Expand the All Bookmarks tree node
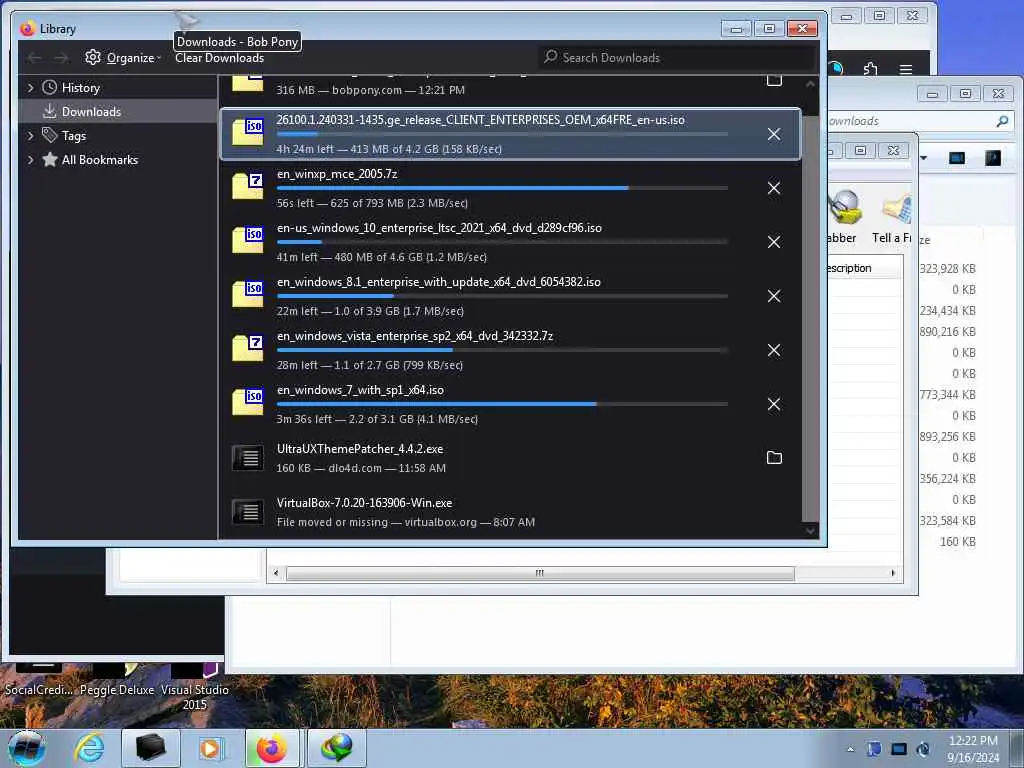The image size is (1024, 768). point(31,160)
